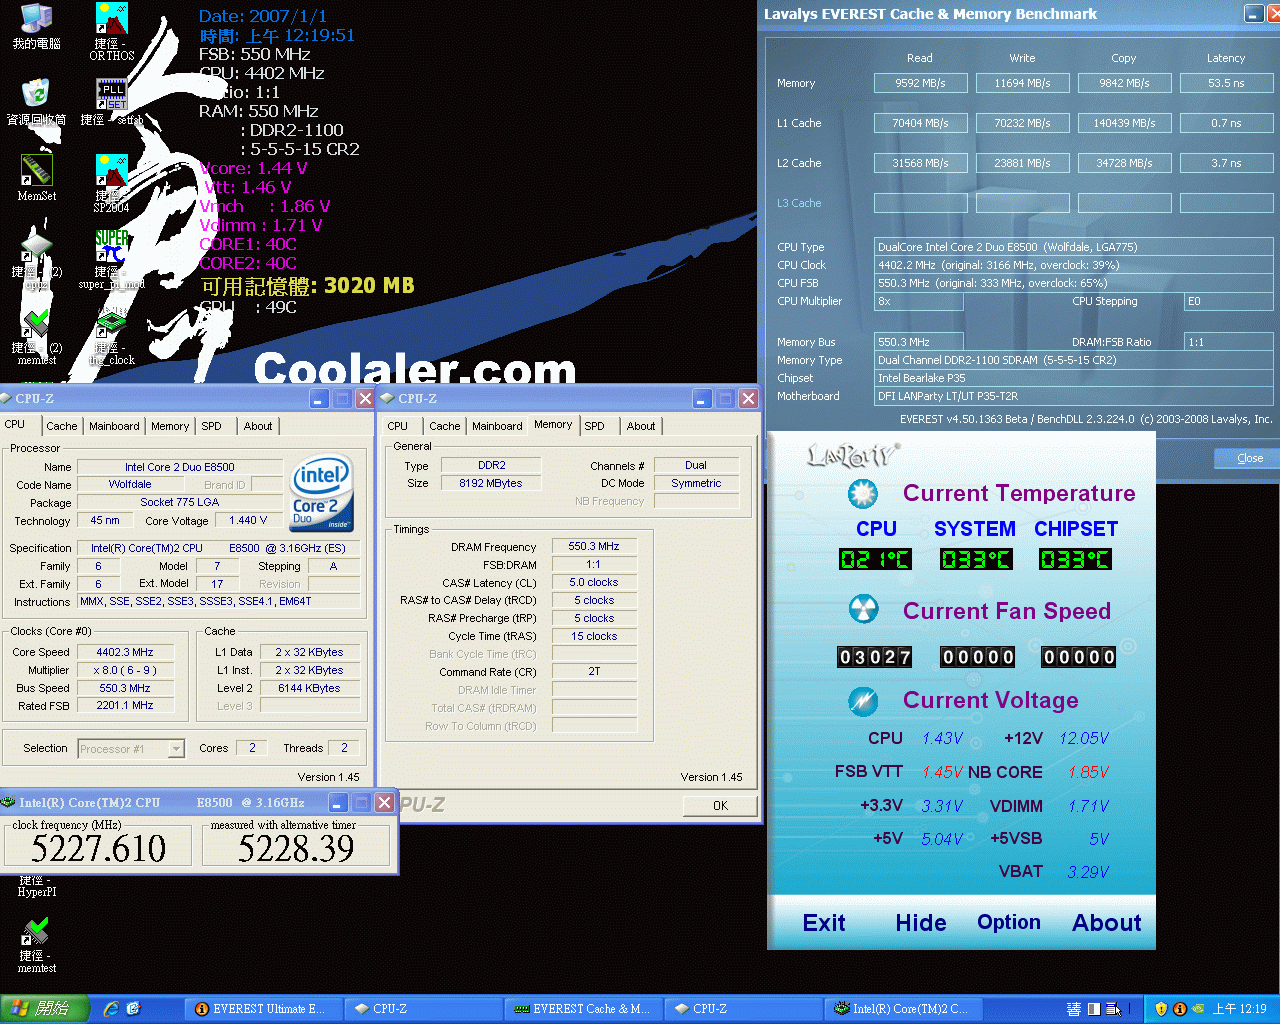This screenshot has height=1024, width=1280.
Task: Launch the MemSet desktop shortcut
Action: pyautogui.click(x=36, y=178)
